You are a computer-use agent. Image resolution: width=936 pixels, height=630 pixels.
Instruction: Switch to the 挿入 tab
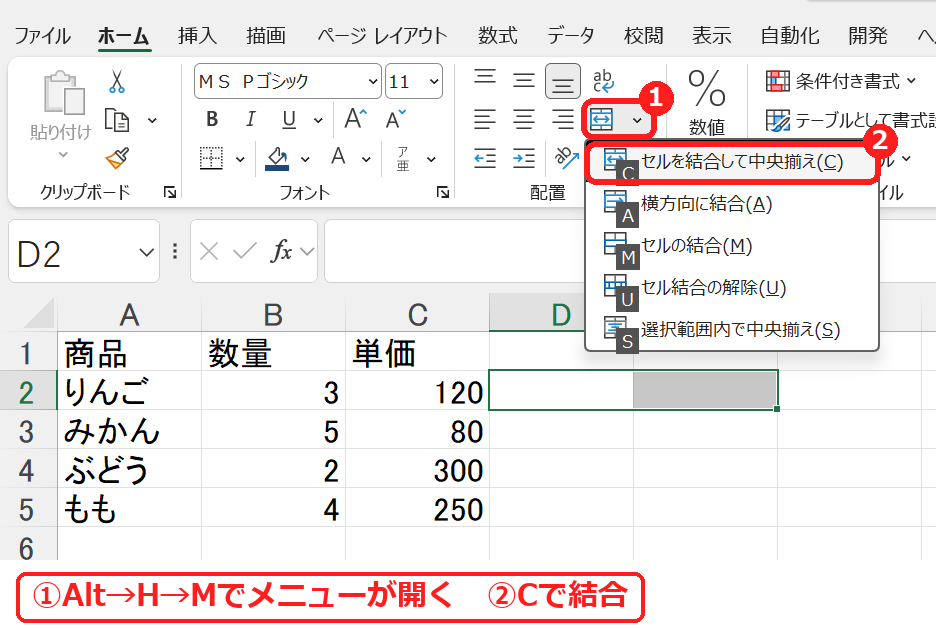(x=197, y=36)
